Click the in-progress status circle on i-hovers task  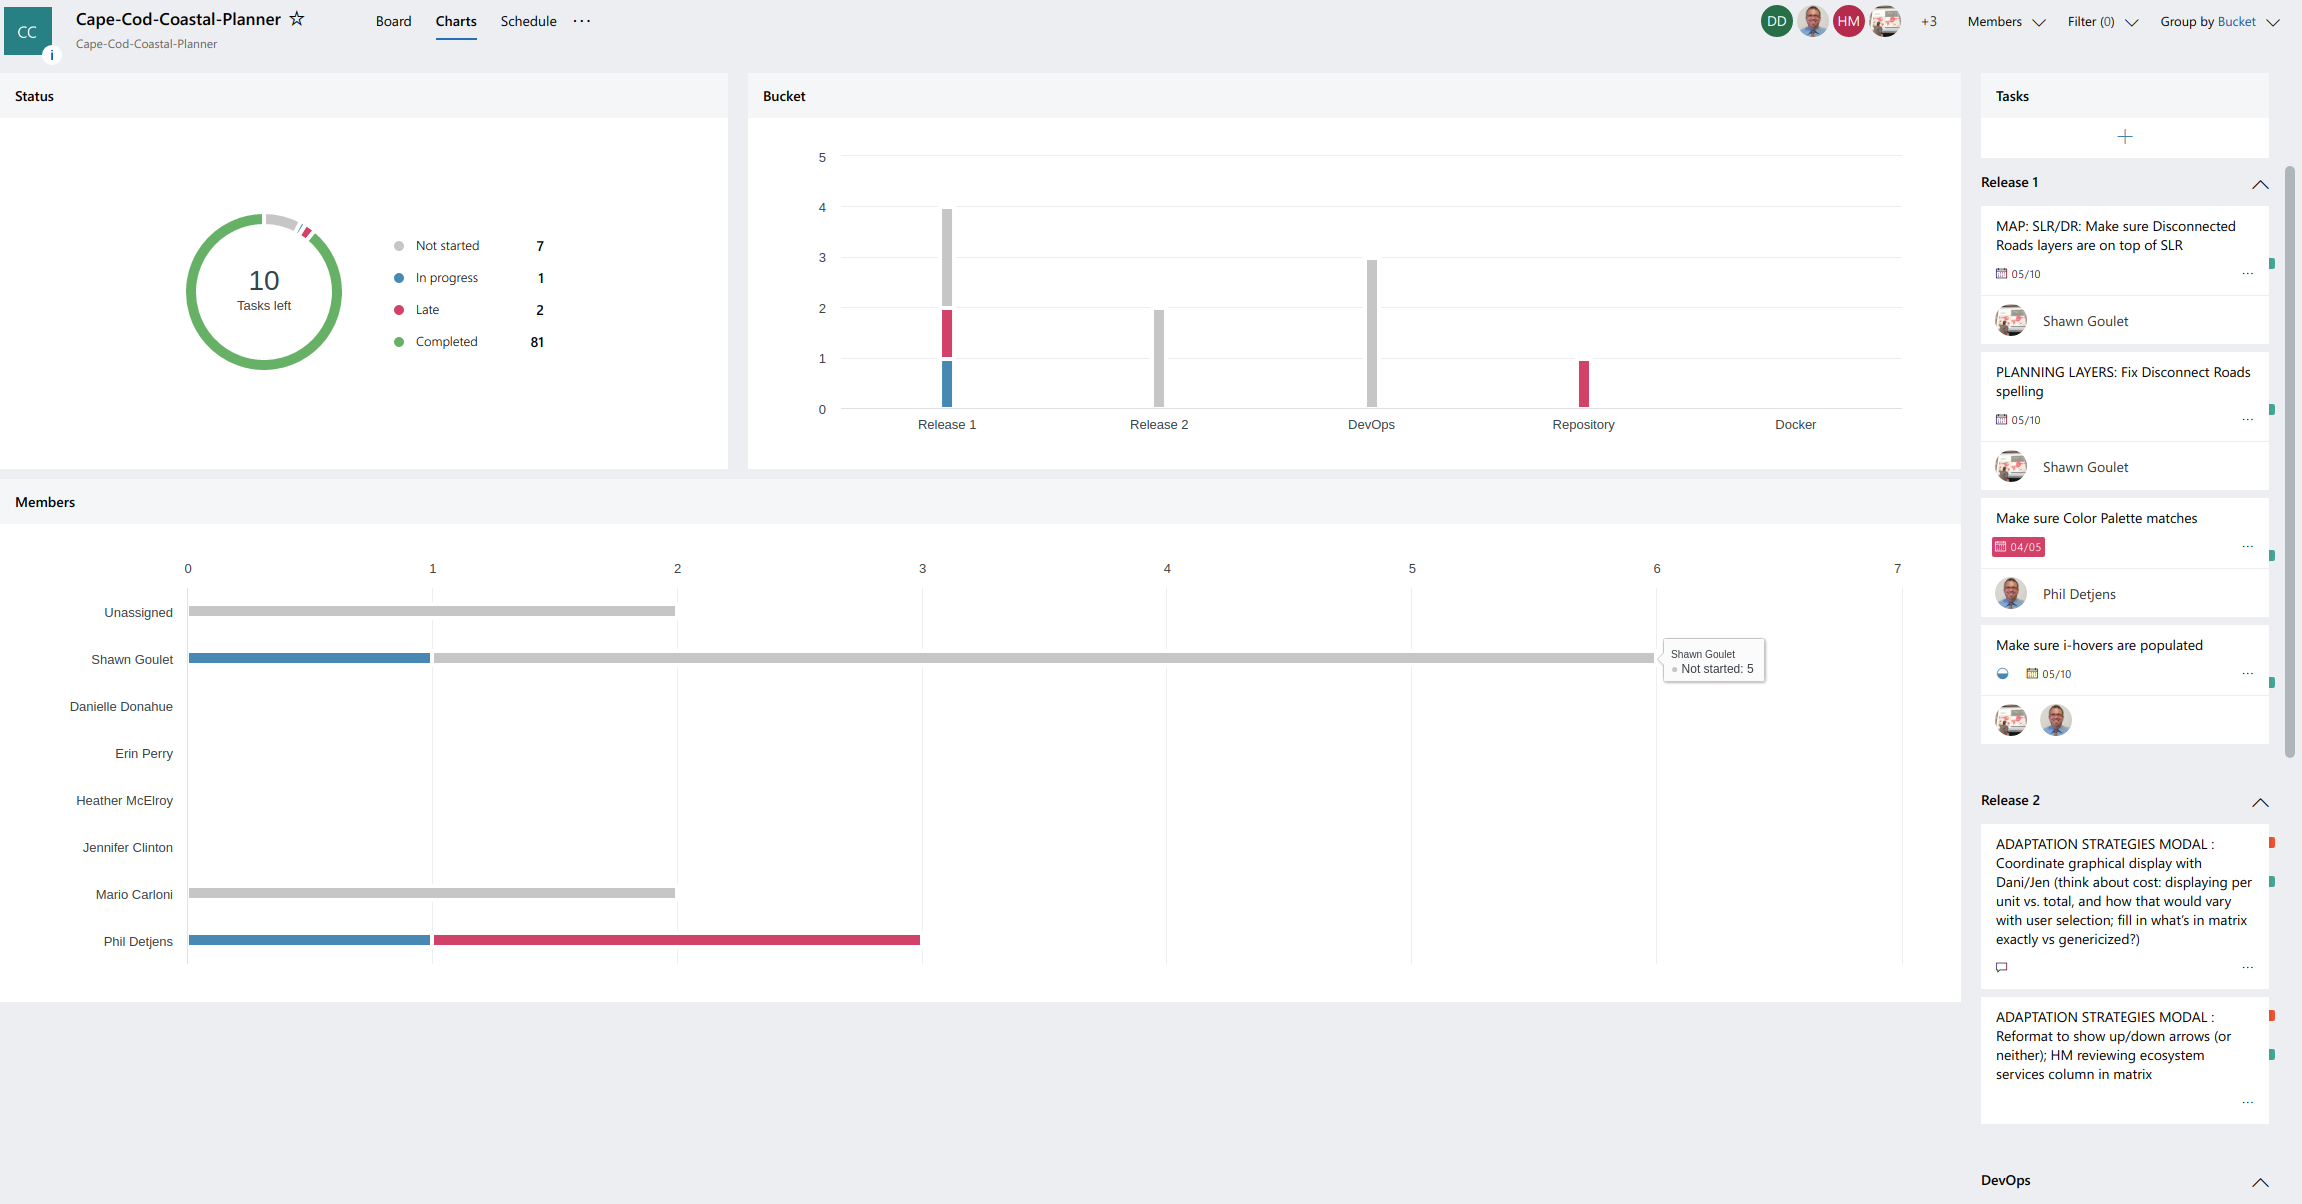(2002, 674)
